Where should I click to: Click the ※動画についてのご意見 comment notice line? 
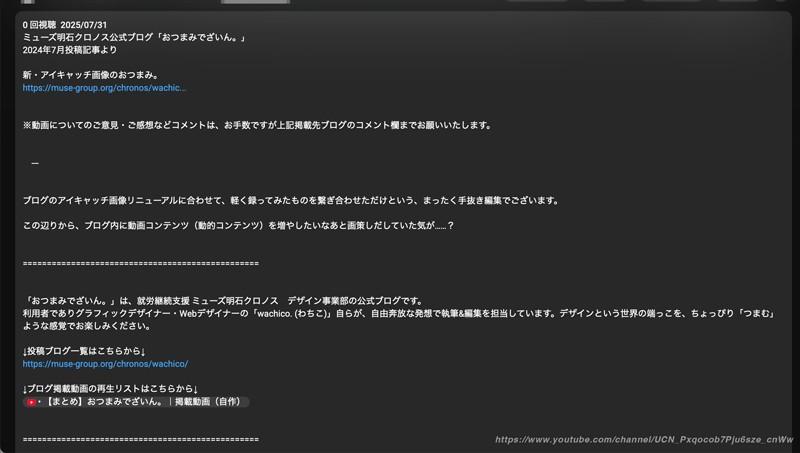pos(257,125)
